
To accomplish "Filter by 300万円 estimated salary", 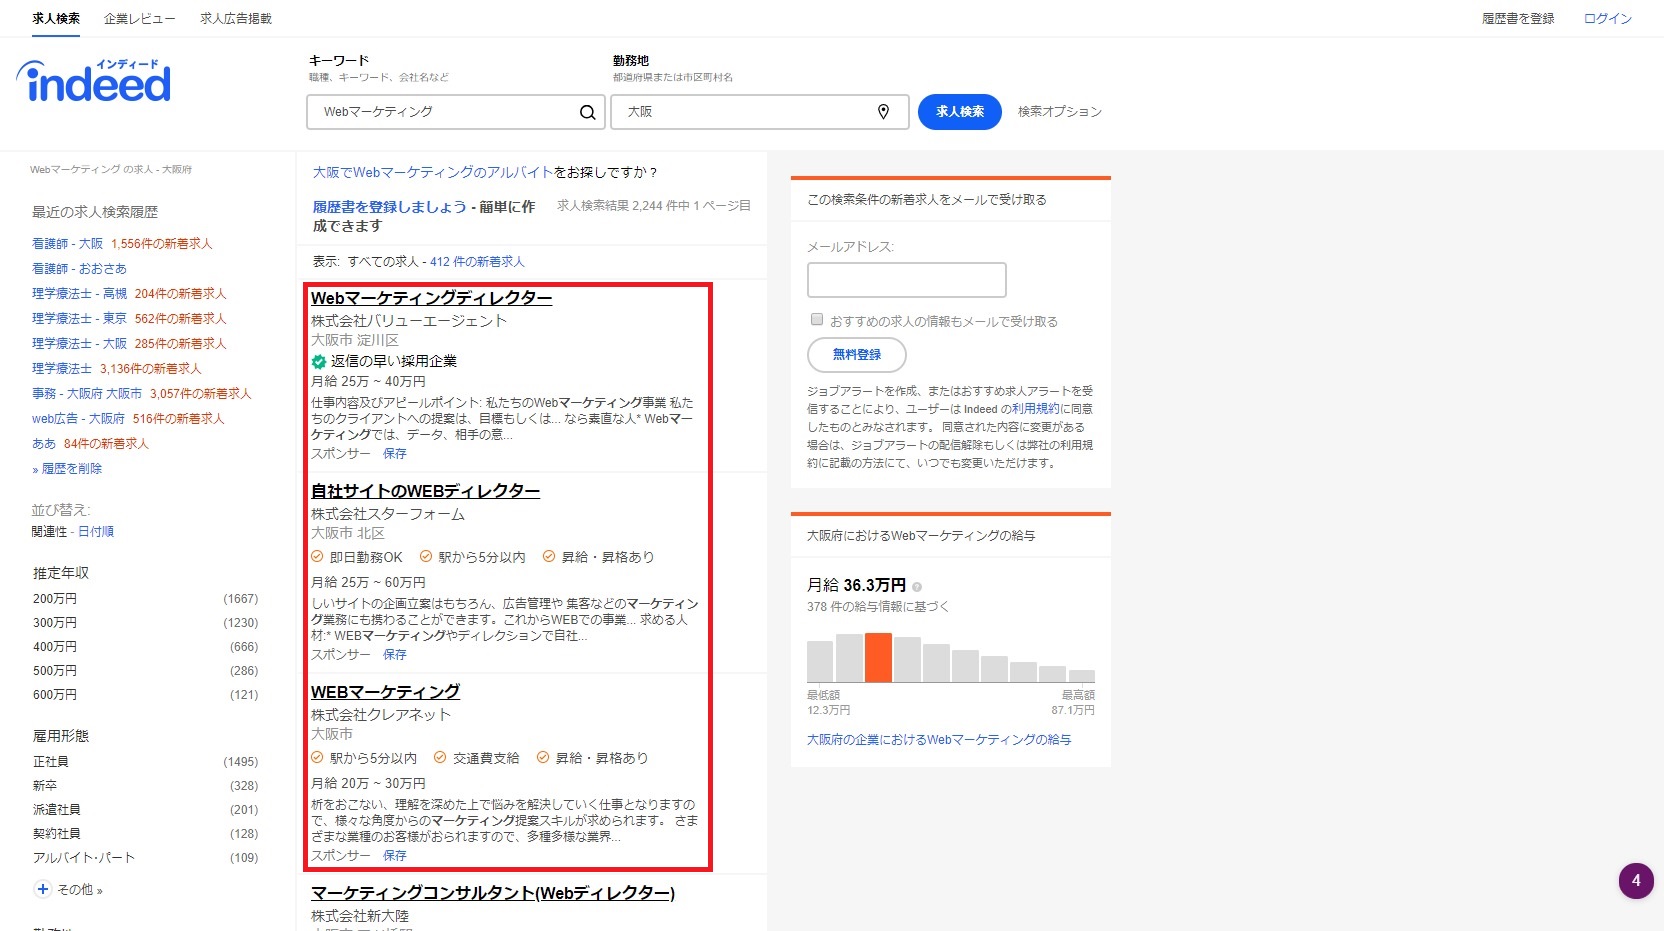I will click(x=55, y=623).
